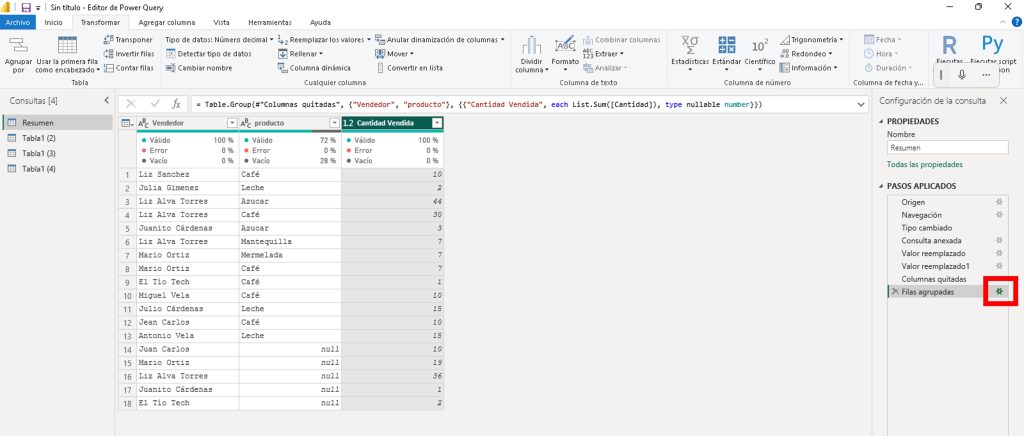Open the Vendedor column filter dropdown
The height and width of the screenshot is (436, 1024).
pyautogui.click(x=232, y=122)
